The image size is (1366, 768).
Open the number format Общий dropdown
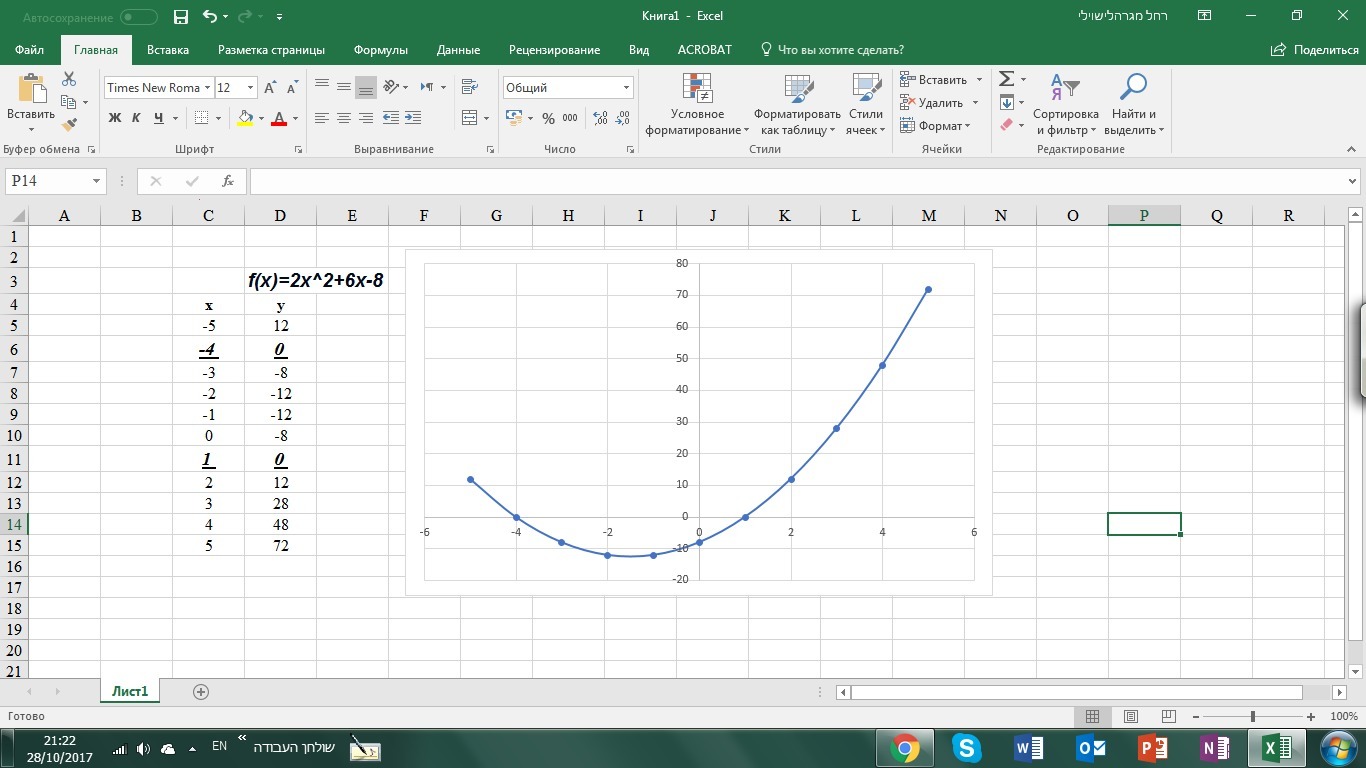coord(627,88)
